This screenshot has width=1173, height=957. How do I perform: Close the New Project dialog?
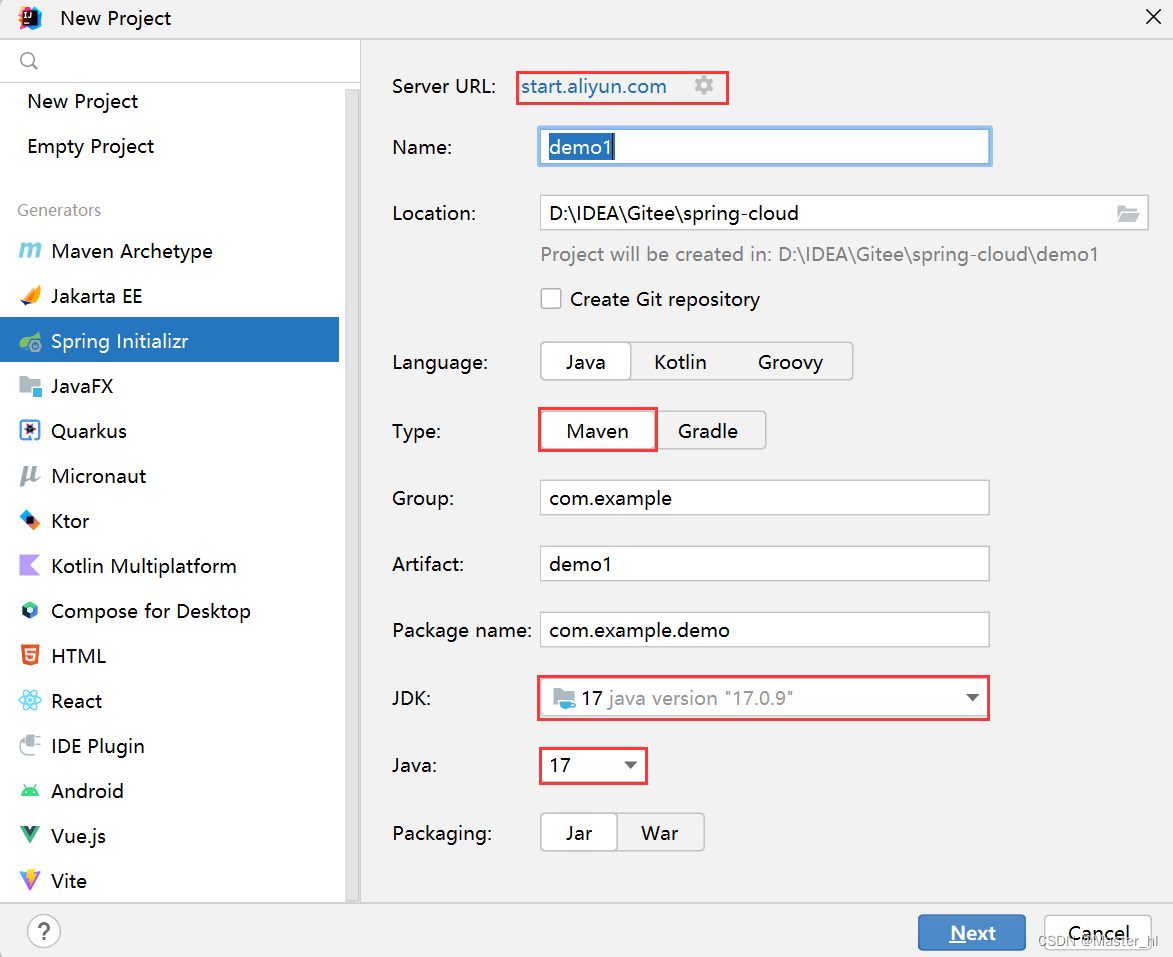pyautogui.click(x=1153, y=17)
